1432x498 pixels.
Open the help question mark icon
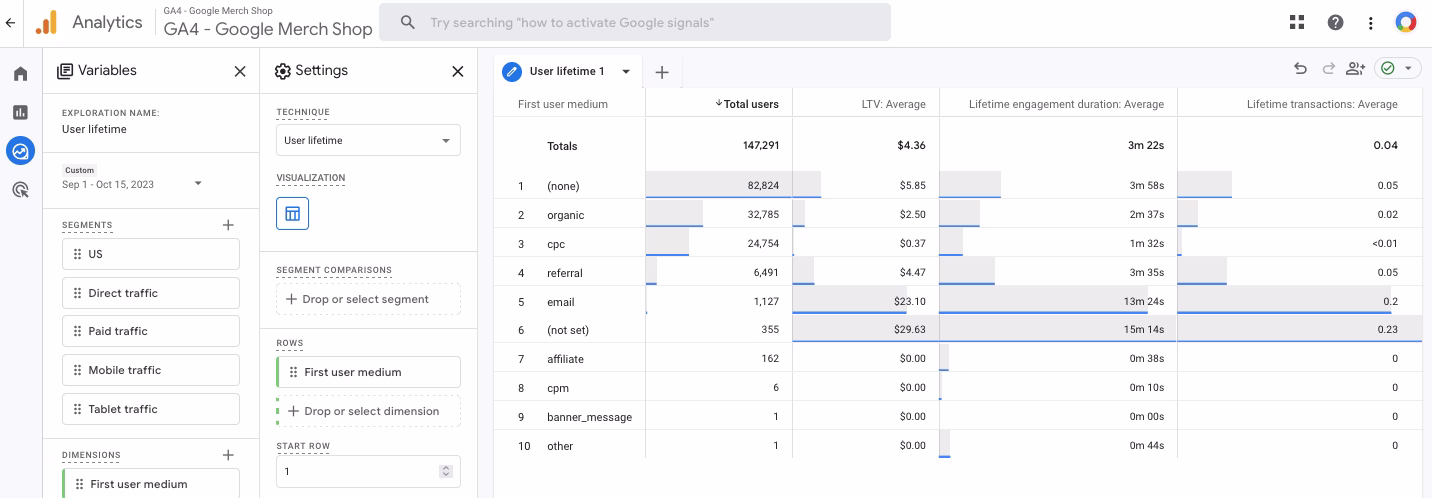coord(1335,22)
